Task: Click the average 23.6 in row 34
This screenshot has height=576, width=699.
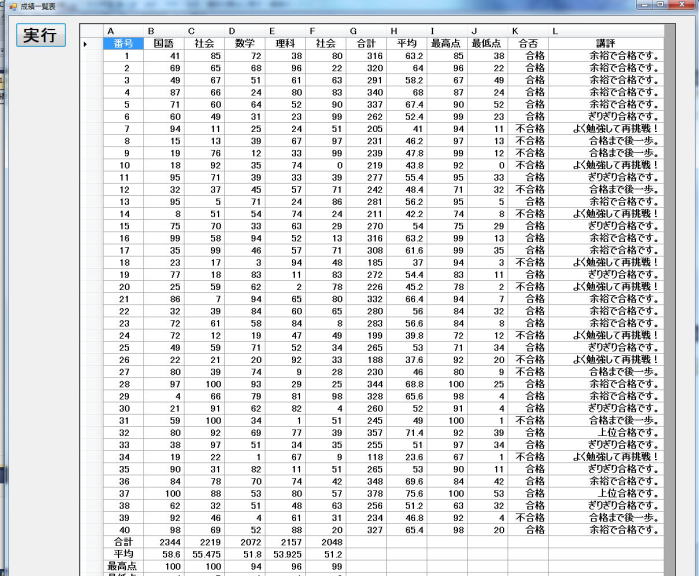Action: pos(407,457)
